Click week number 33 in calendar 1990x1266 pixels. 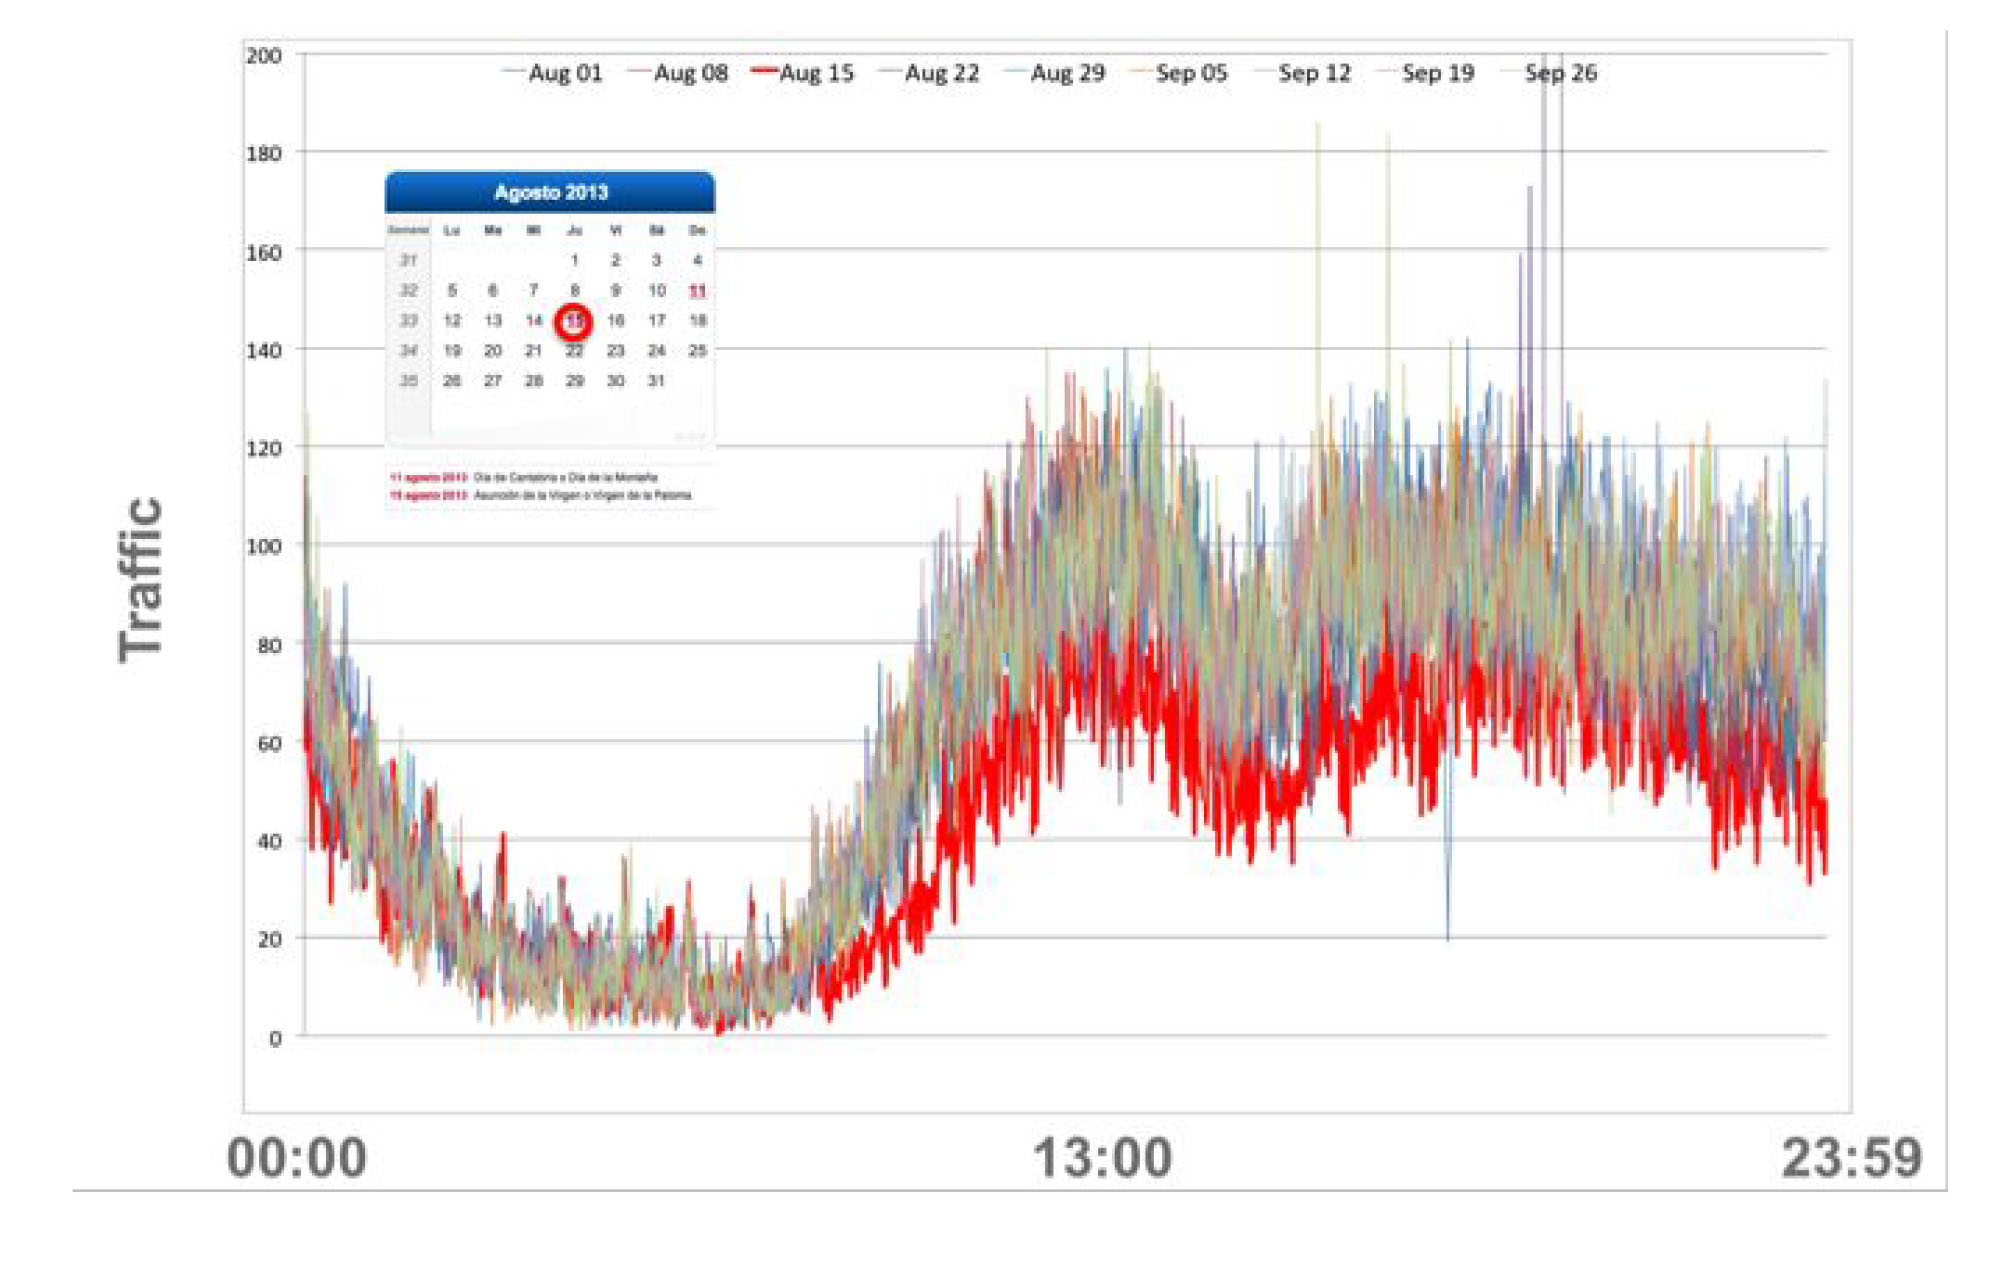tap(408, 321)
